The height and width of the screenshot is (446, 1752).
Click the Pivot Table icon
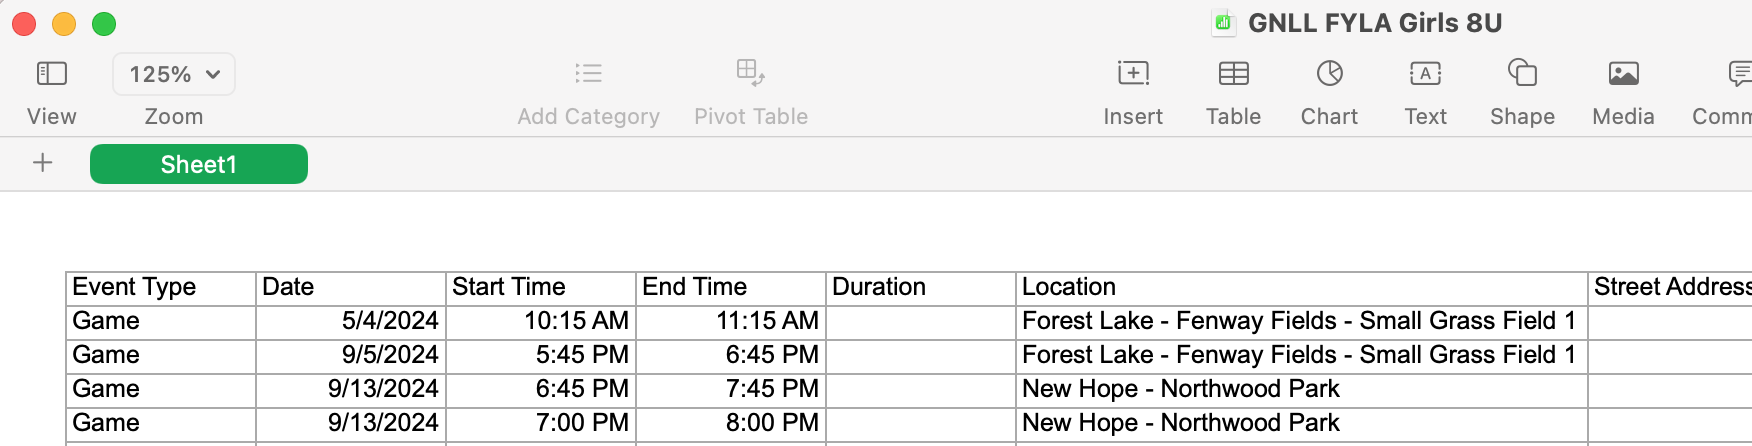pos(750,74)
